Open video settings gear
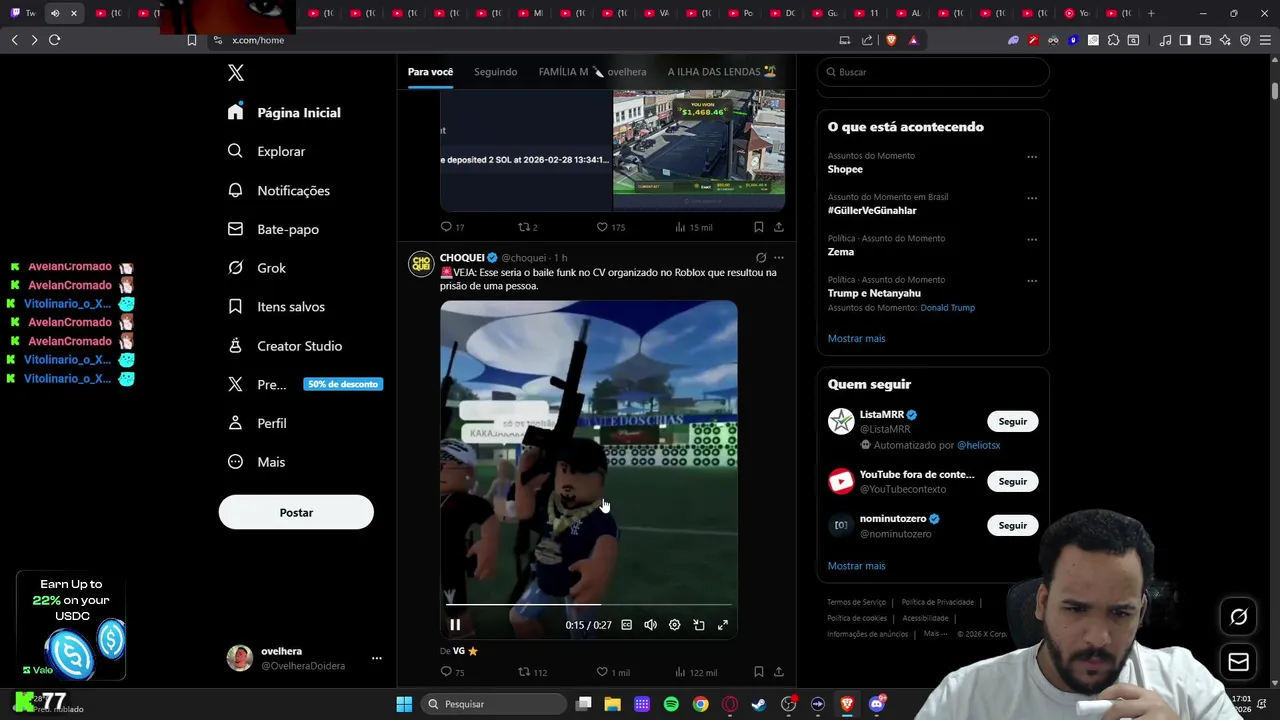 coord(674,625)
